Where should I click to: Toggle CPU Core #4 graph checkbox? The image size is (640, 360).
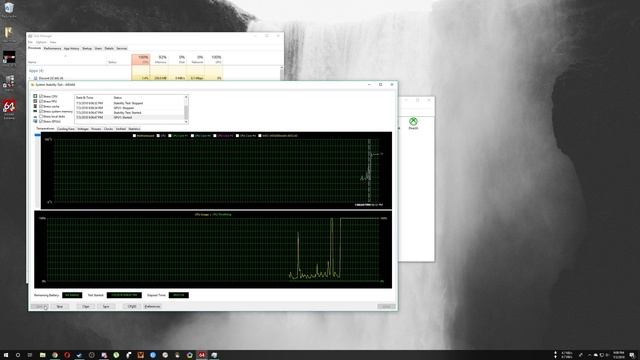coord(237,136)
